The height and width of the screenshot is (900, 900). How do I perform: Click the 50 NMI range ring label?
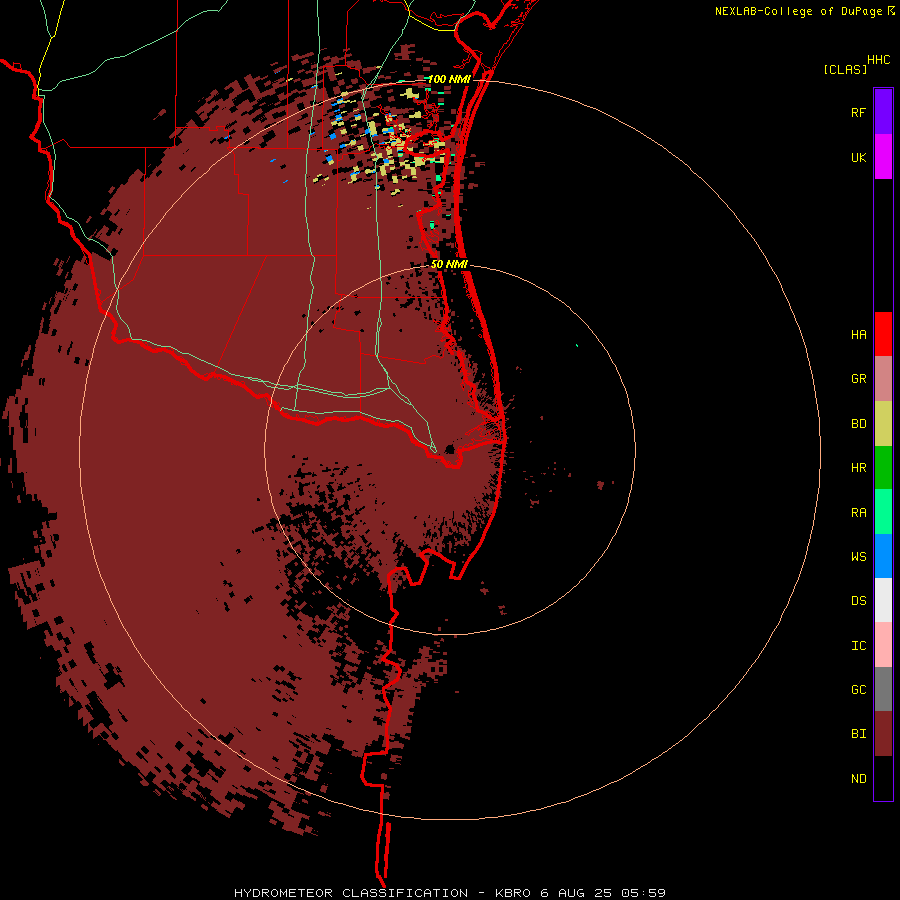tap(449, 264)
